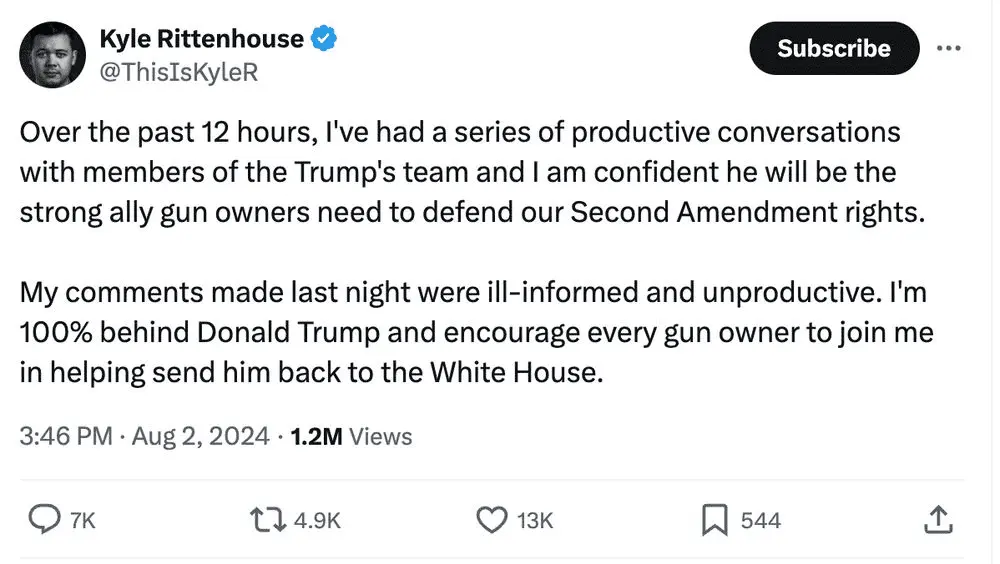
Task: Click the Kyle Rittenhouse display name
Action: point(201,40)
